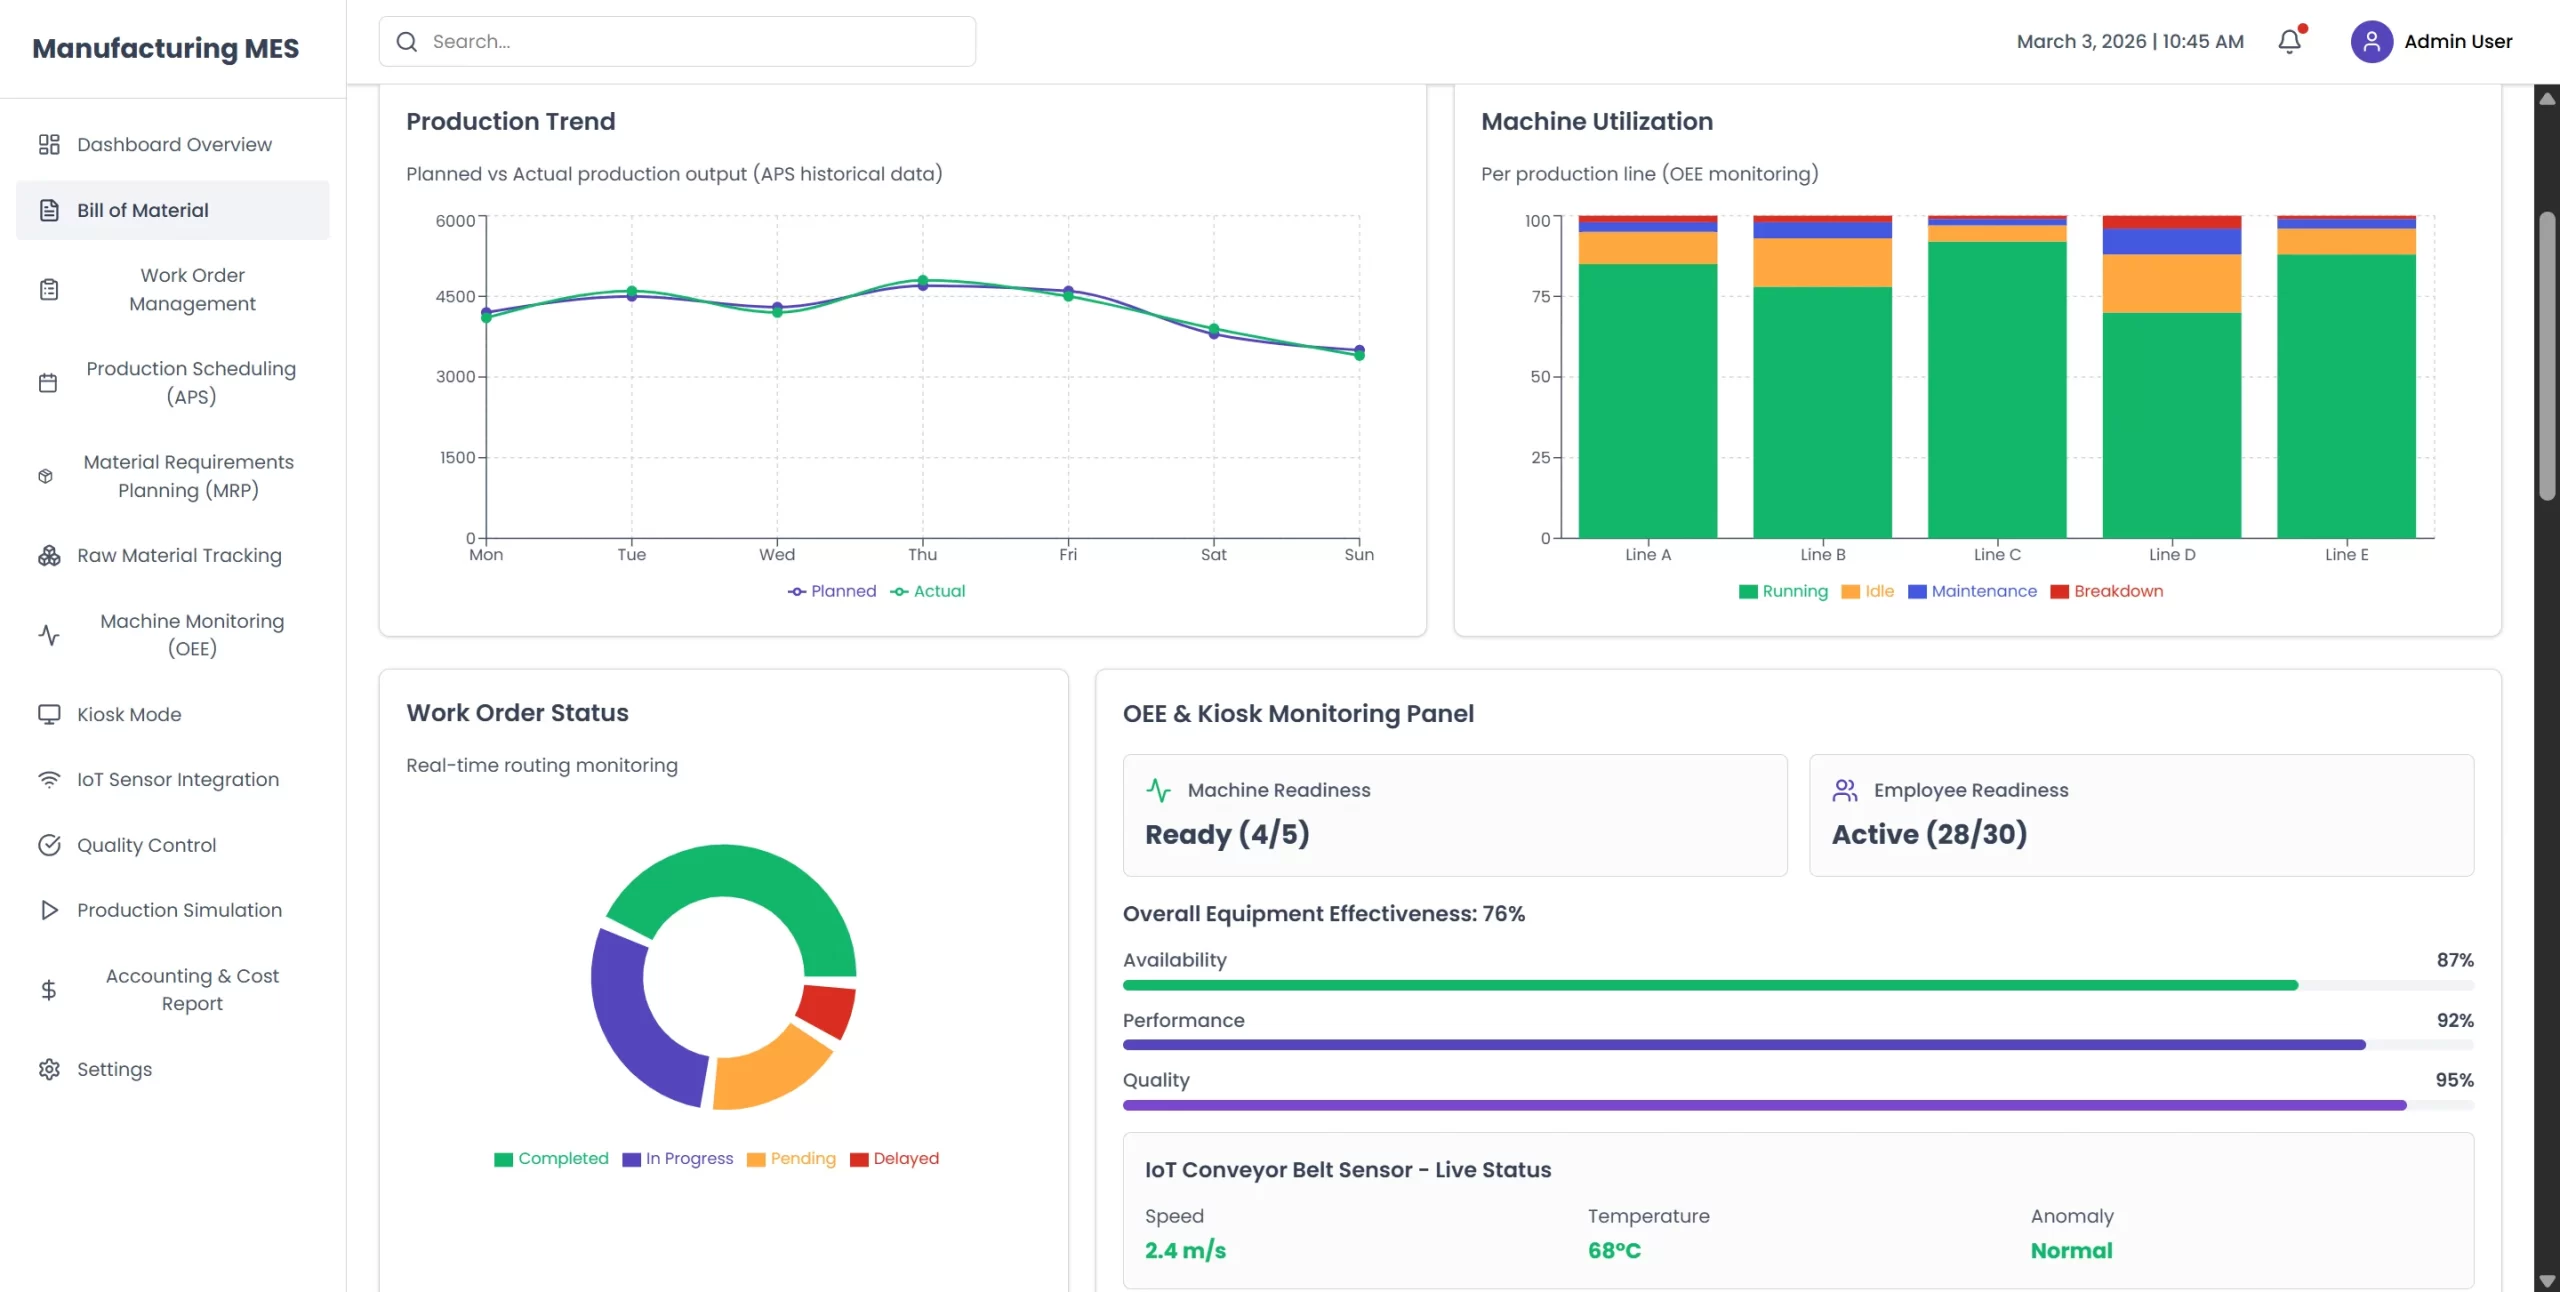Click the Availability progress bar
2560x1292 pixels.
point(1709,985)
